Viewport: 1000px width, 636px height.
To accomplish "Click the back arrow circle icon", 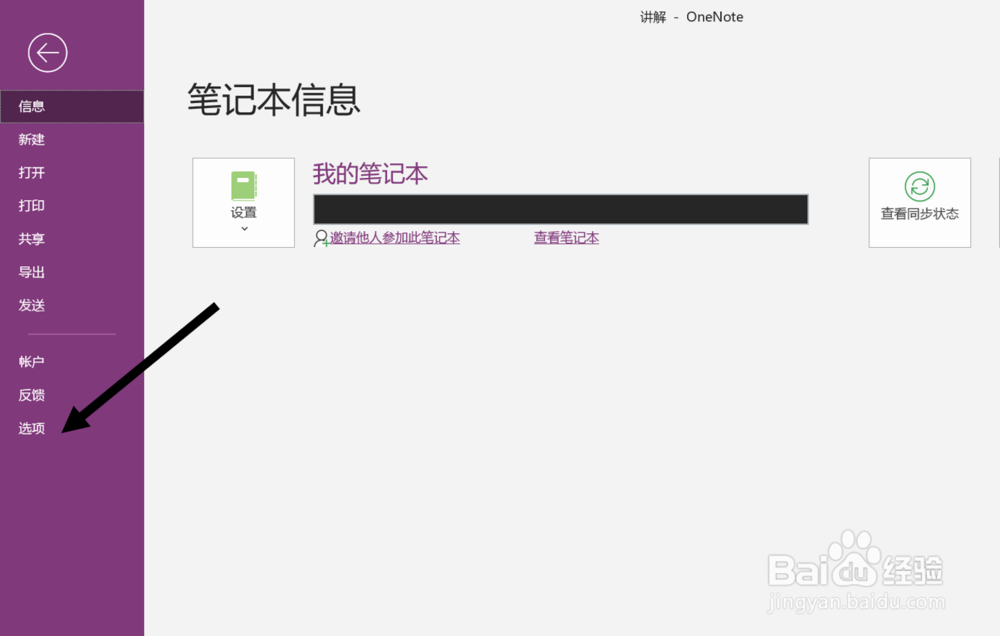I will tap(48, 52).
